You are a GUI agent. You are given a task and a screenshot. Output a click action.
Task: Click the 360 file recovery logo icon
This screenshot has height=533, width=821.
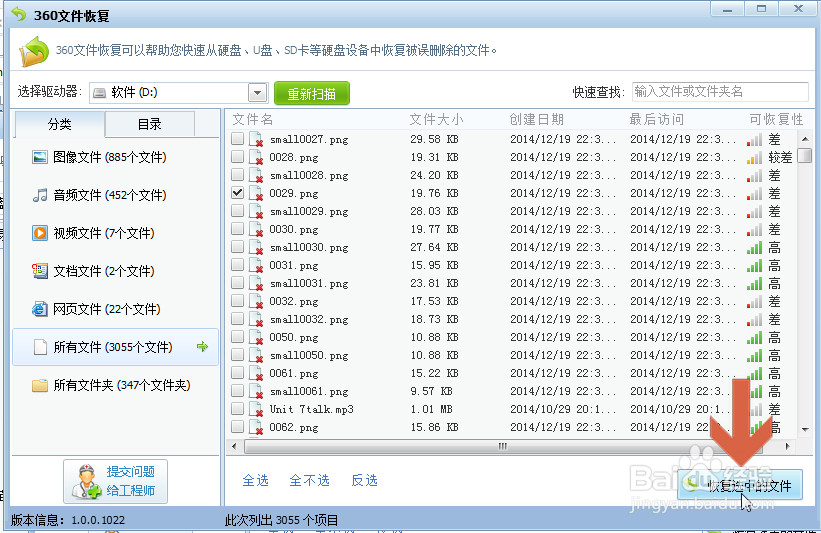tap(34, 51)
